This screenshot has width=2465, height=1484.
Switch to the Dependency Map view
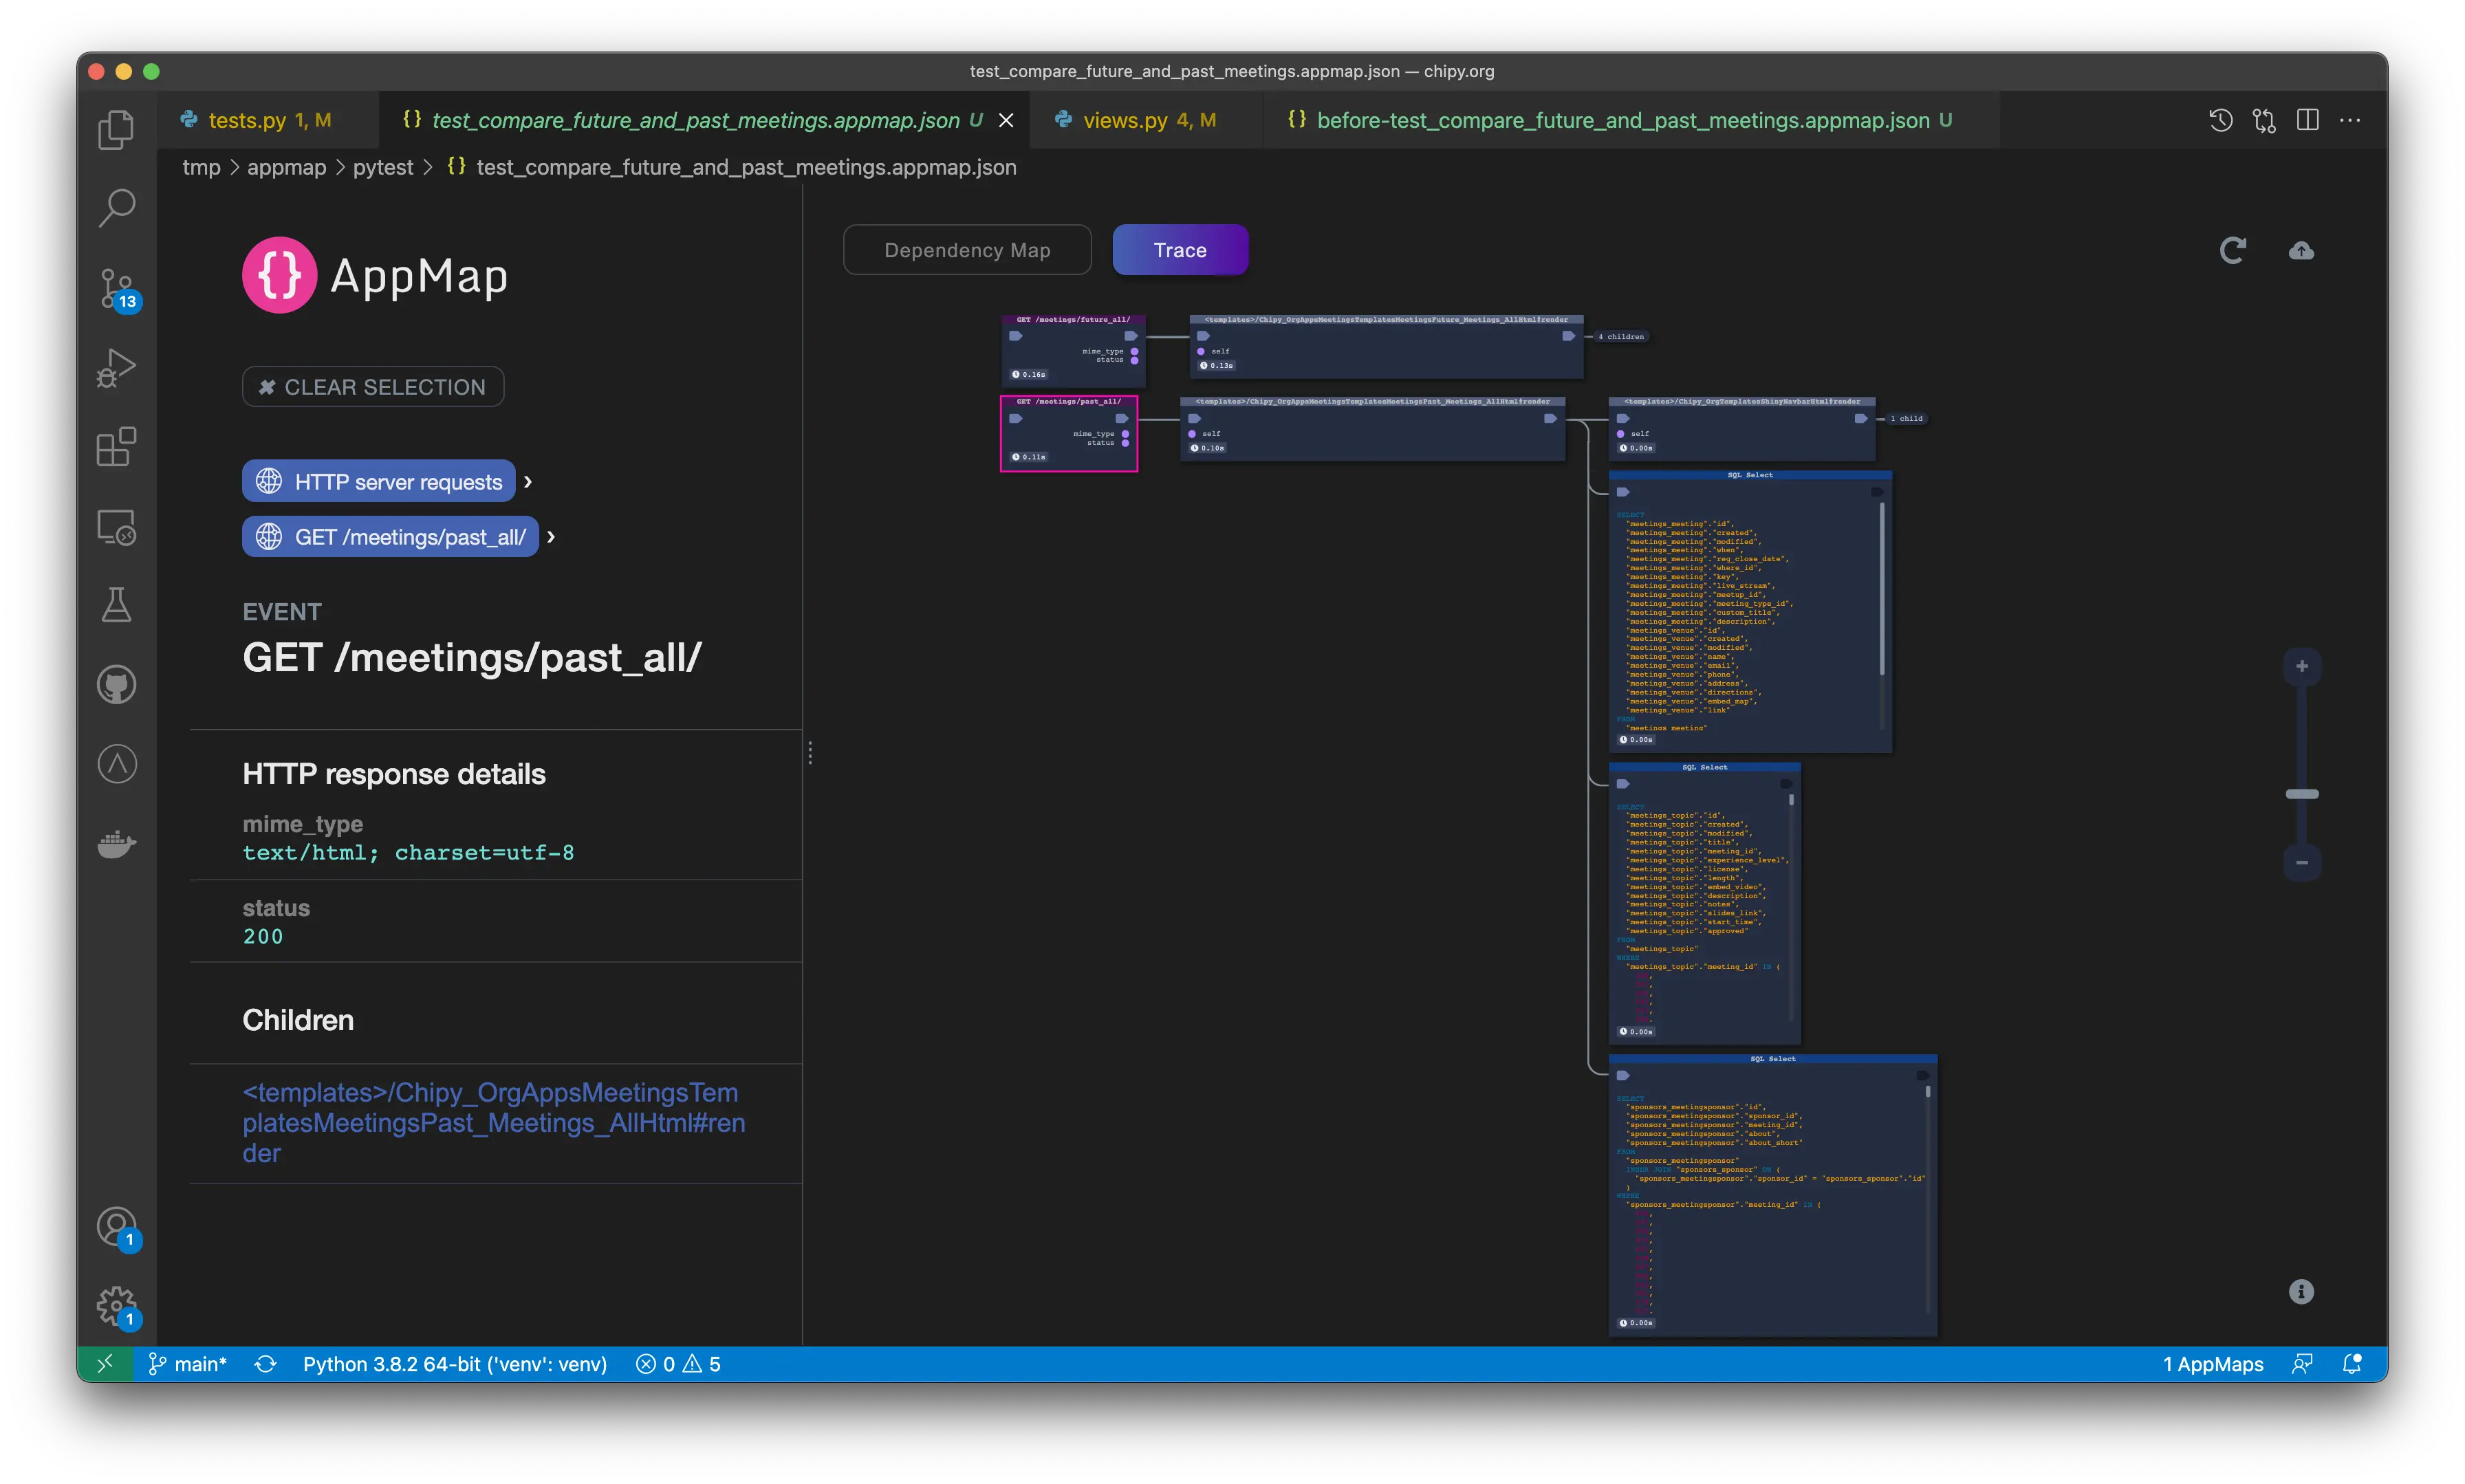click(x=967, y=250)
